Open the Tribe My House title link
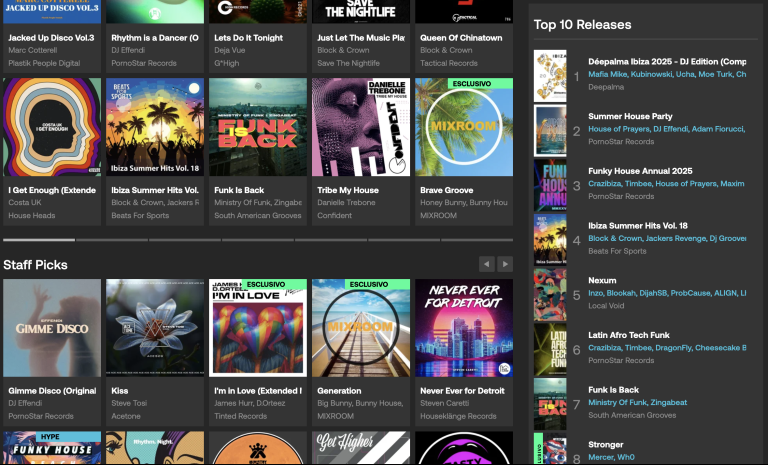 [x=348, y=190]
